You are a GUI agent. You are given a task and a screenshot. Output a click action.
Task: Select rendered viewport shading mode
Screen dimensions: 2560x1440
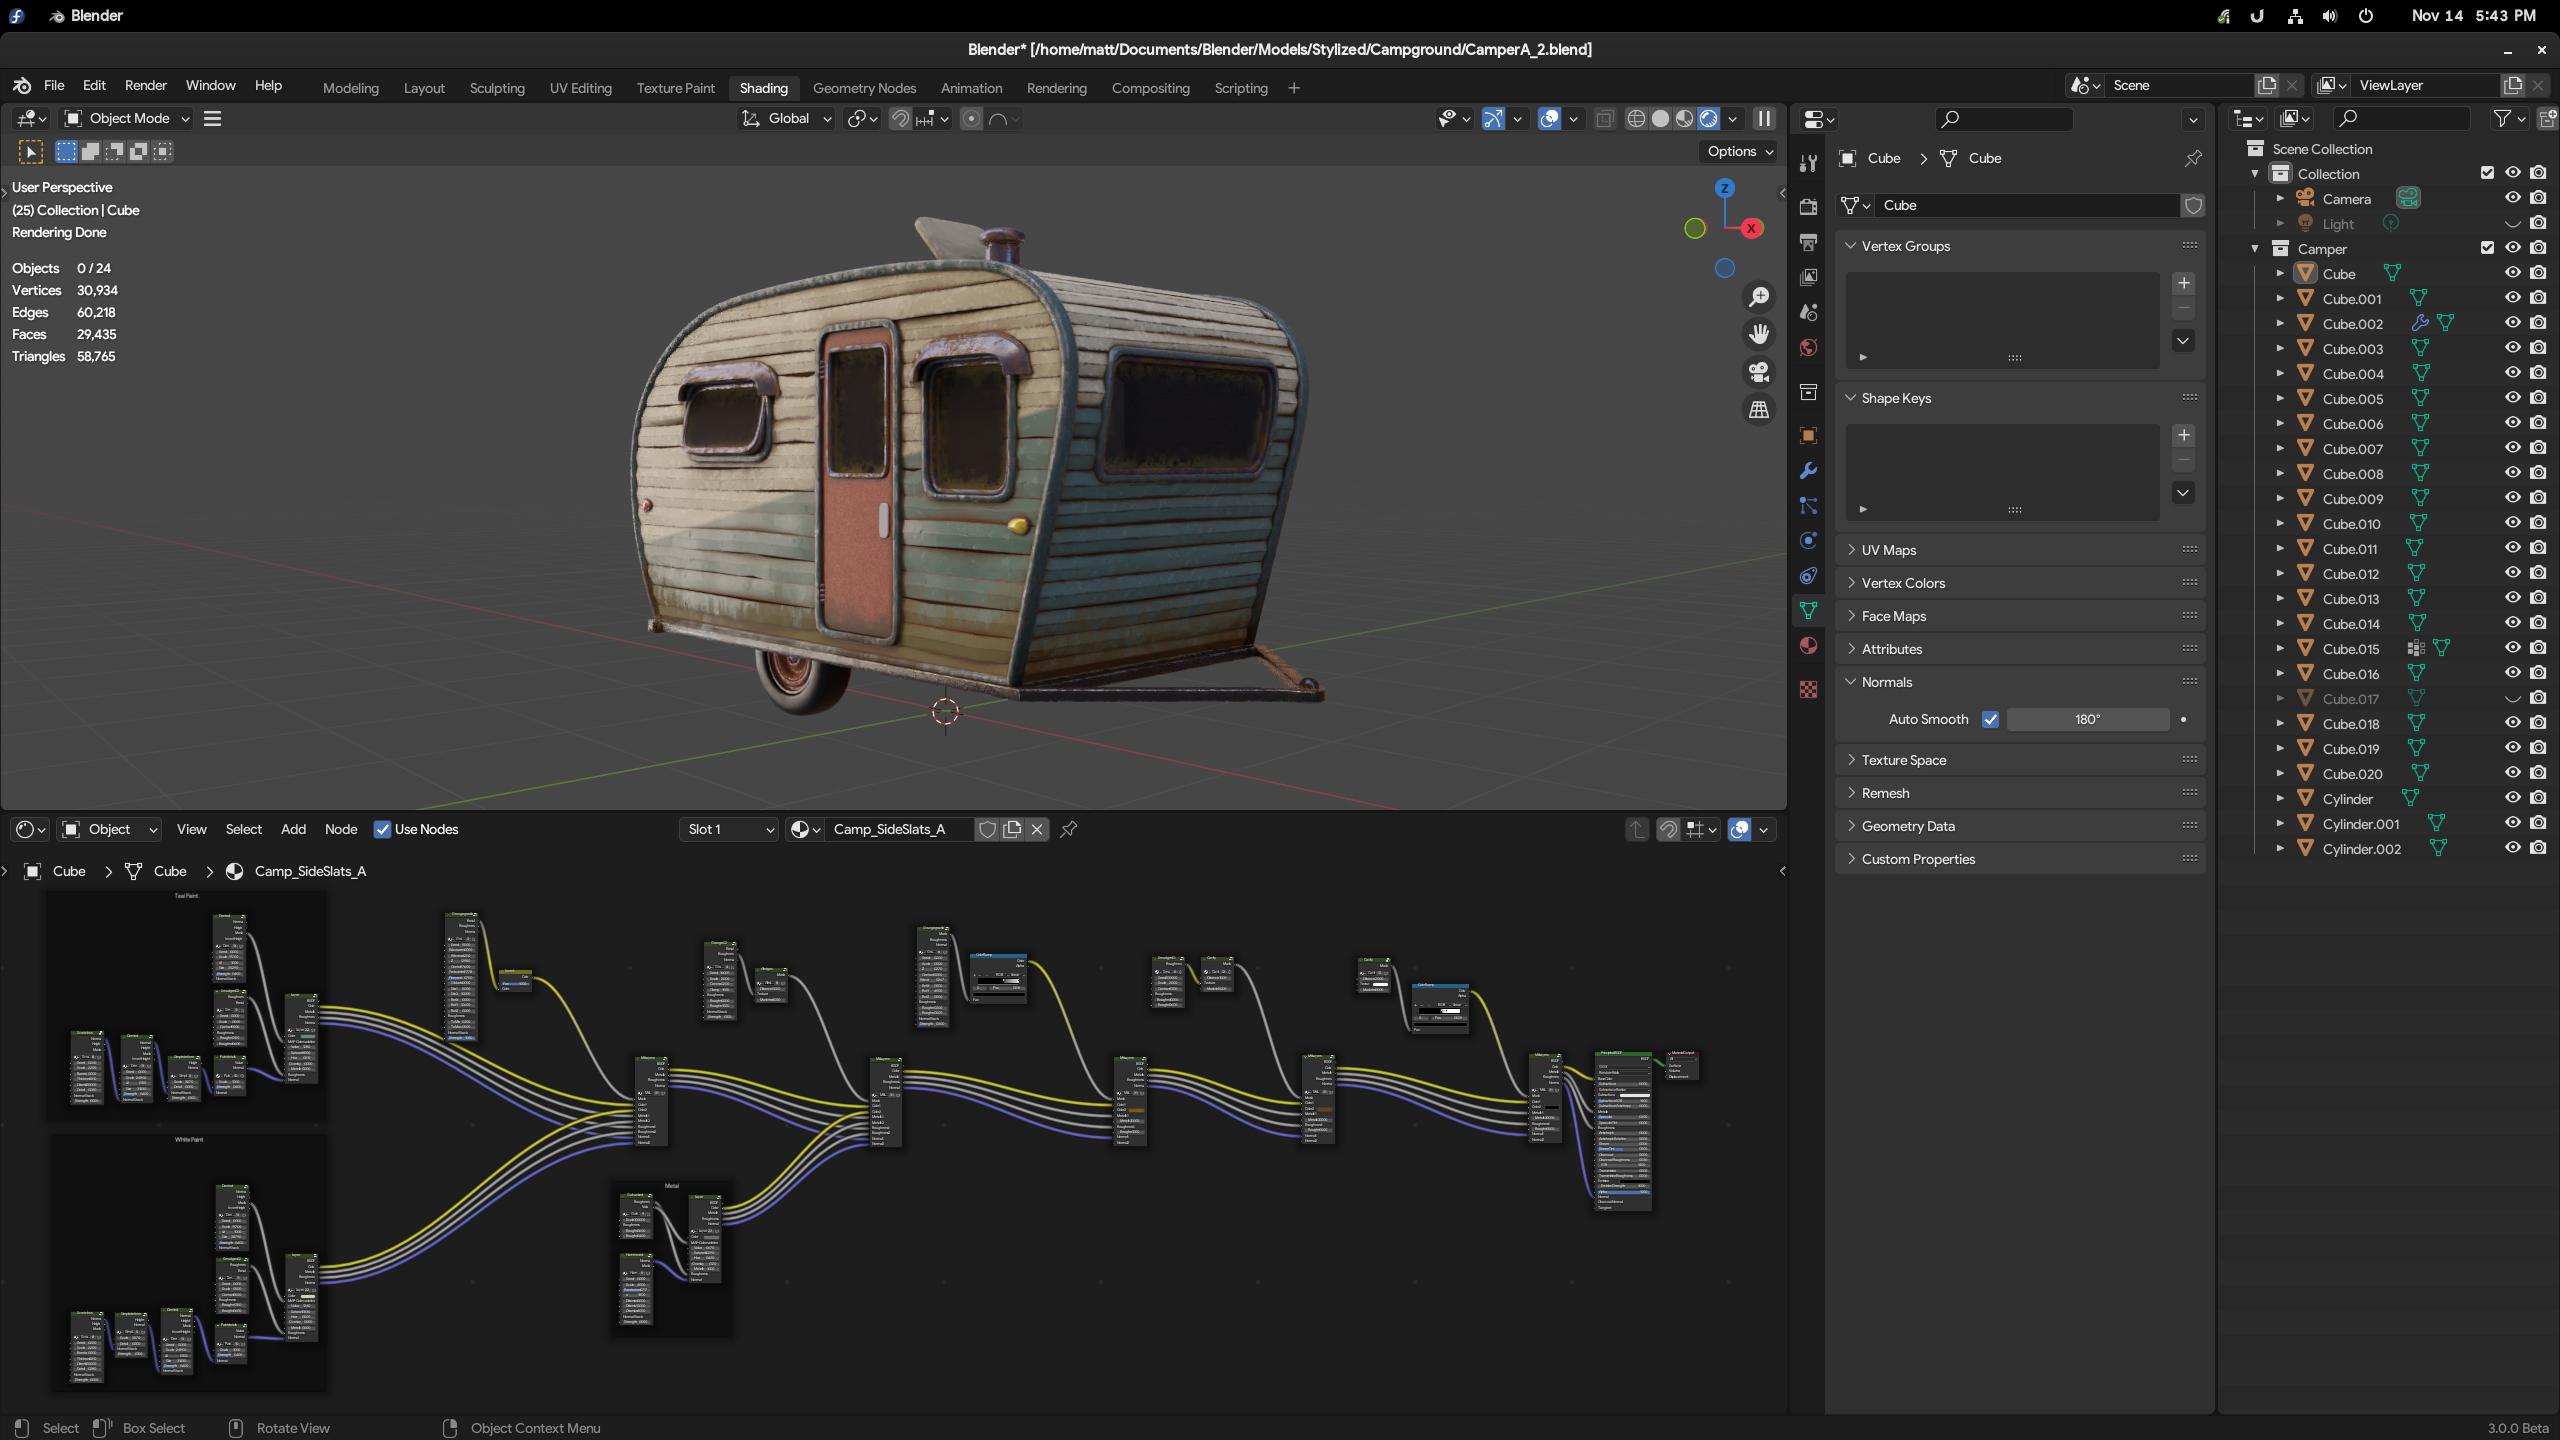[x=1709, y=119]
